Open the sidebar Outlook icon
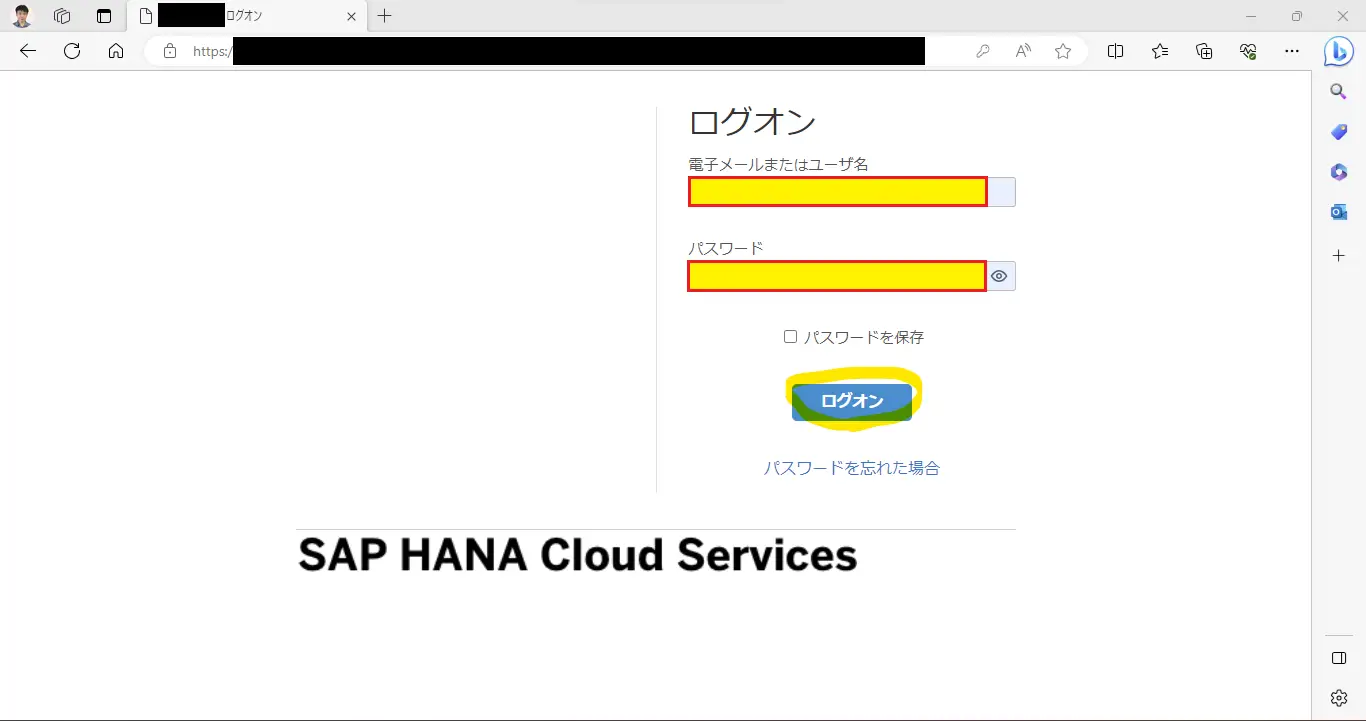The height and width of the screenshot is (721, 1366). click(x=1339, y=212)
